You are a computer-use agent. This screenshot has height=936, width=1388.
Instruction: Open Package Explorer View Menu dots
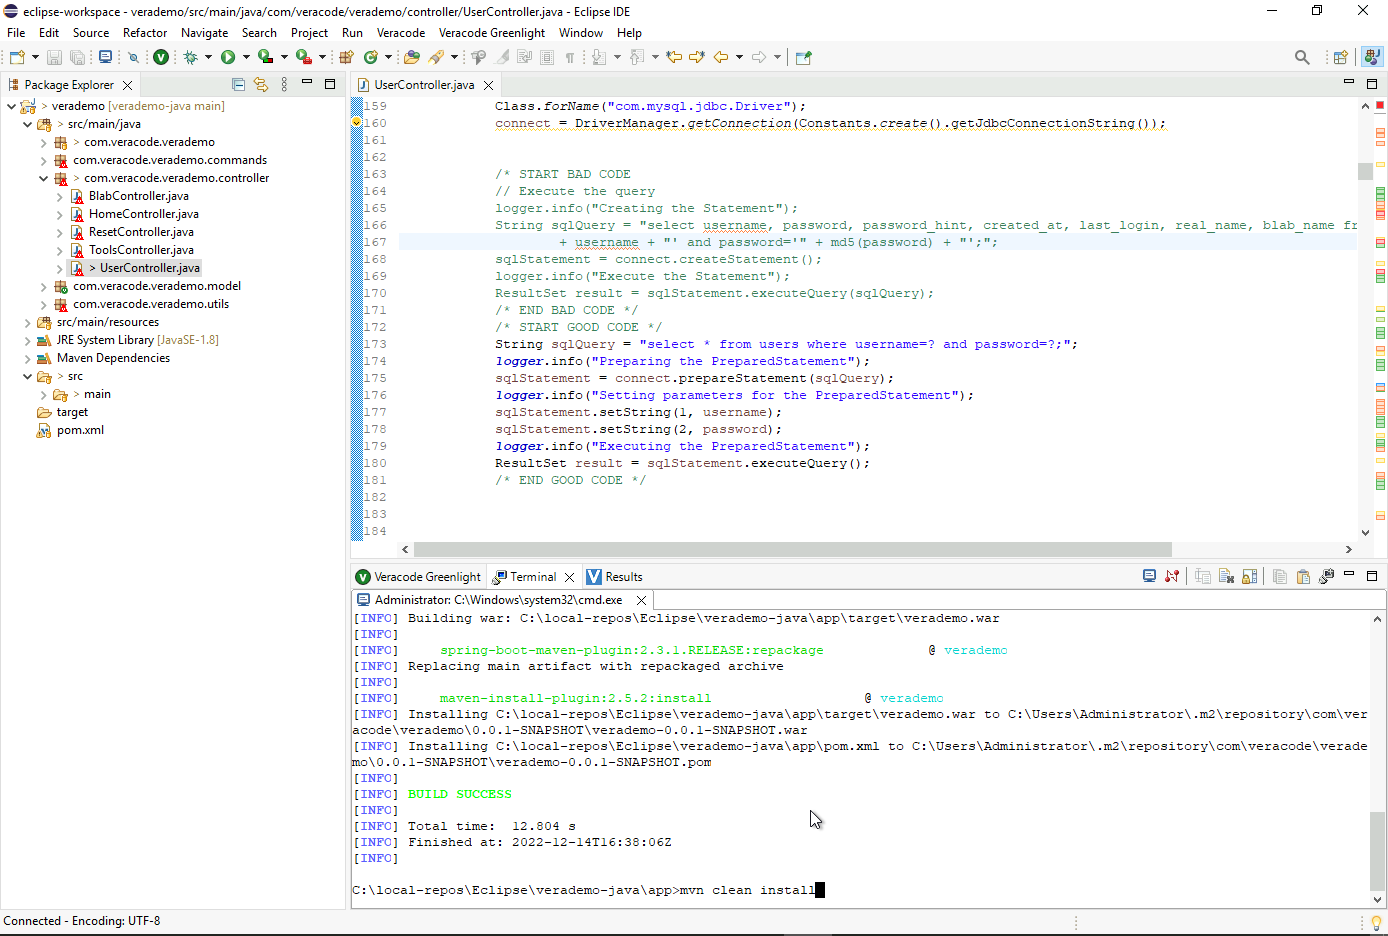click(x=284, y=85)
